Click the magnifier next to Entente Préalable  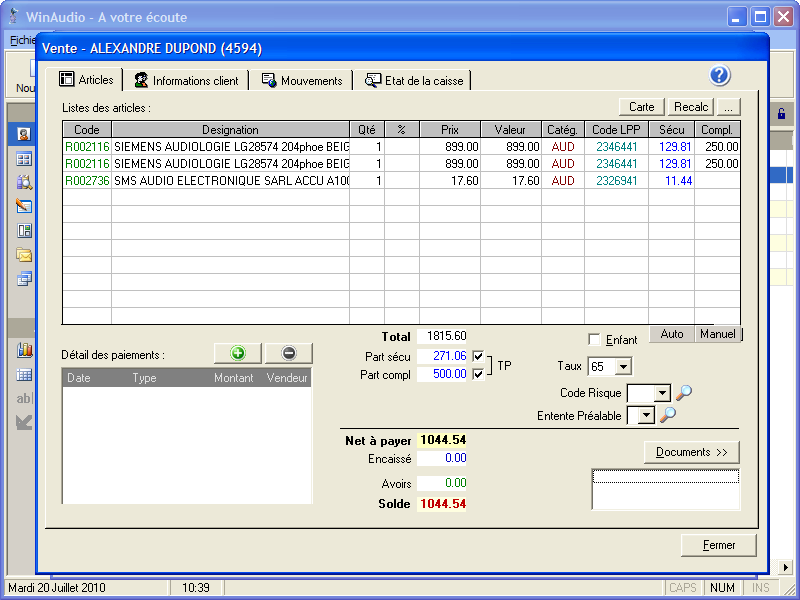[667, 415]
